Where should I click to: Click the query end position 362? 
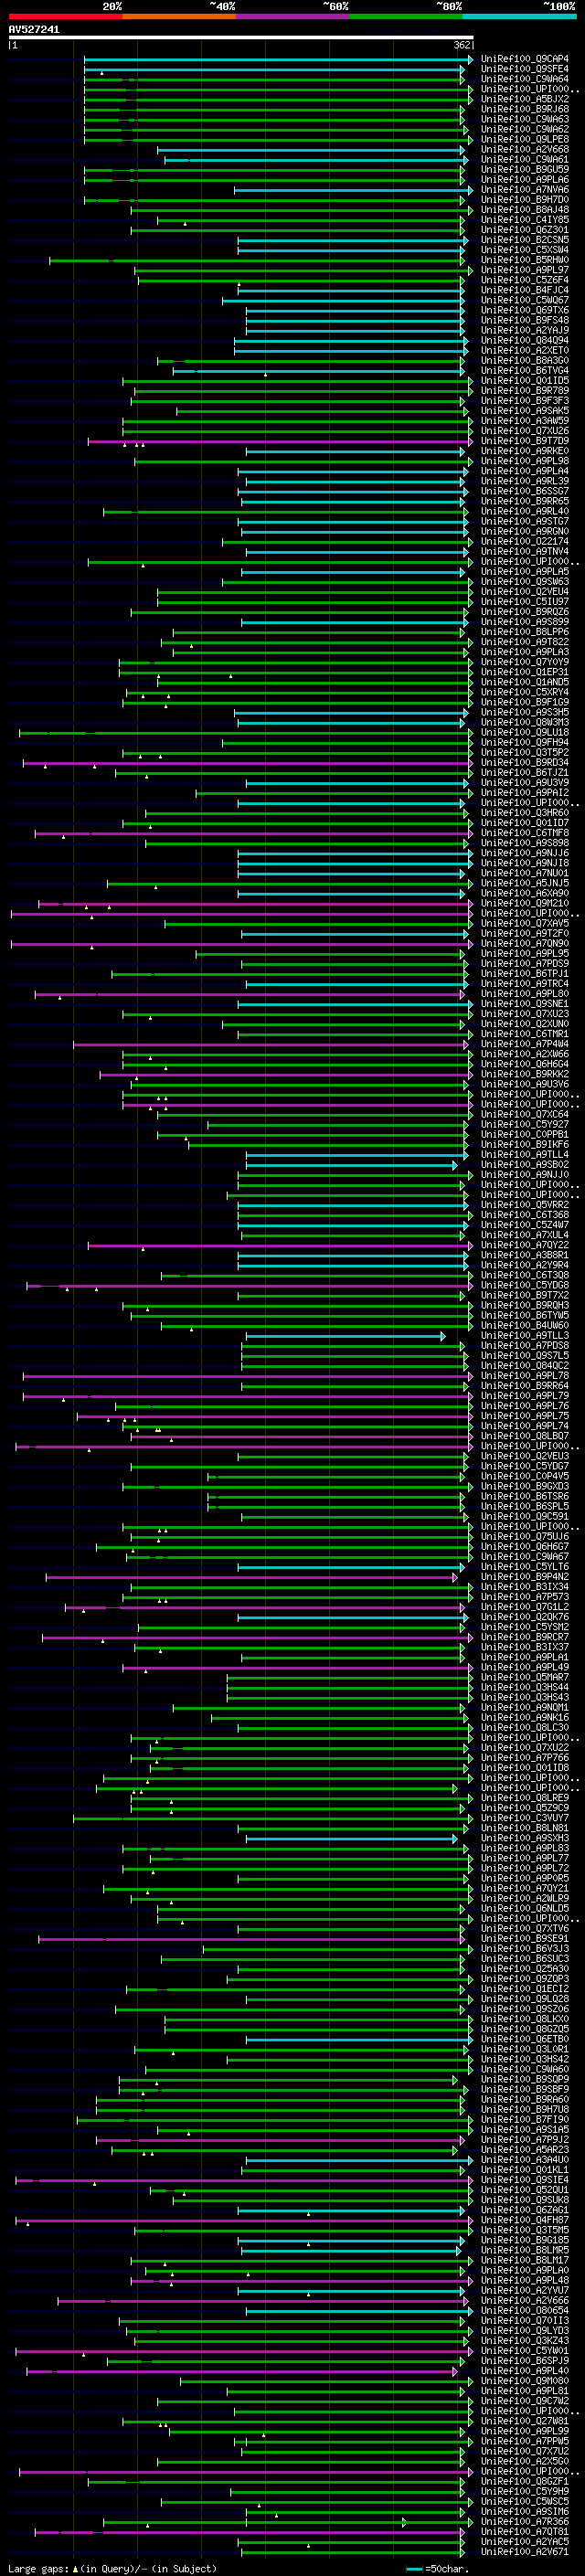tap(462, 45)
